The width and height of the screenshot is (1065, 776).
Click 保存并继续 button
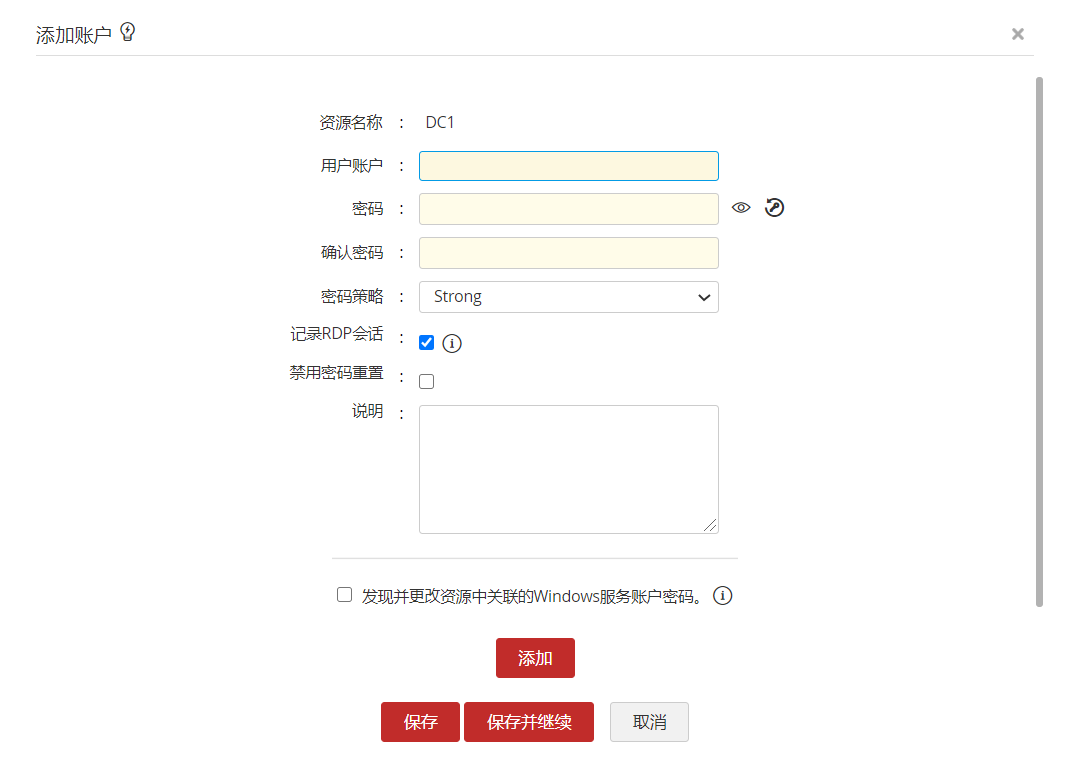[529, 722]
